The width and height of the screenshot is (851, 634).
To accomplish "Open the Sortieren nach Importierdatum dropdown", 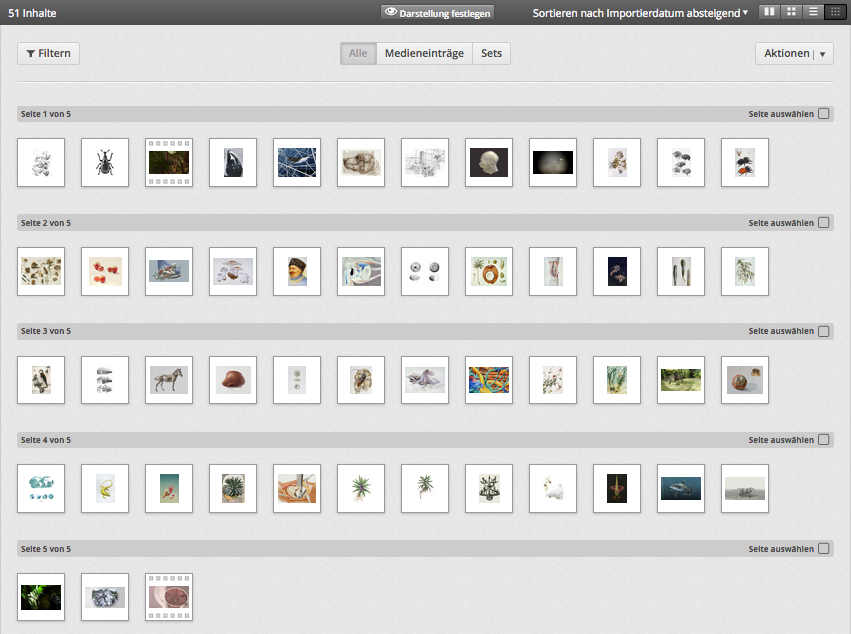I will pos(640,13).
